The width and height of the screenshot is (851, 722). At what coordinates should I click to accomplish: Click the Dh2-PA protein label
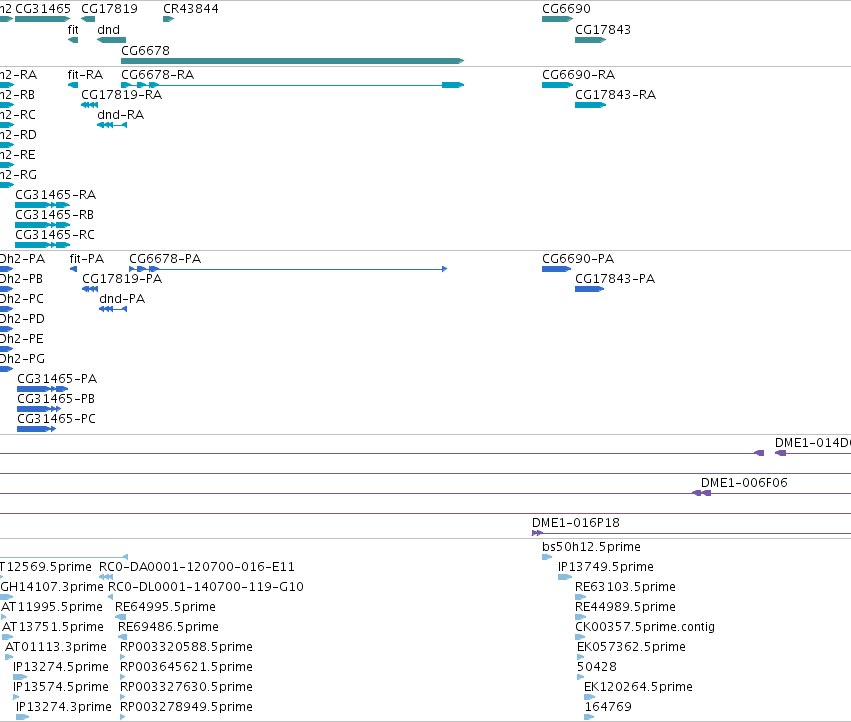(22, 258)
